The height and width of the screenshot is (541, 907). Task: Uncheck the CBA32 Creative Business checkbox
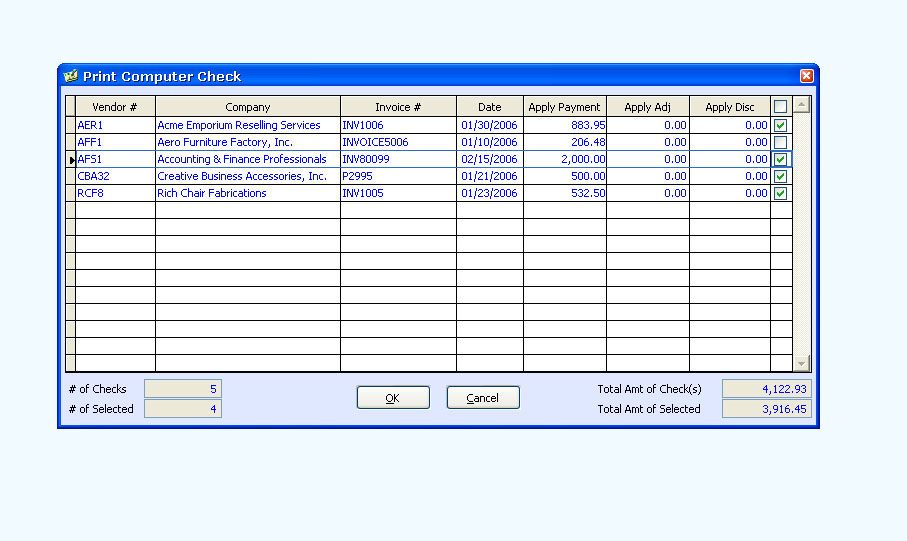tap(780, 177)
